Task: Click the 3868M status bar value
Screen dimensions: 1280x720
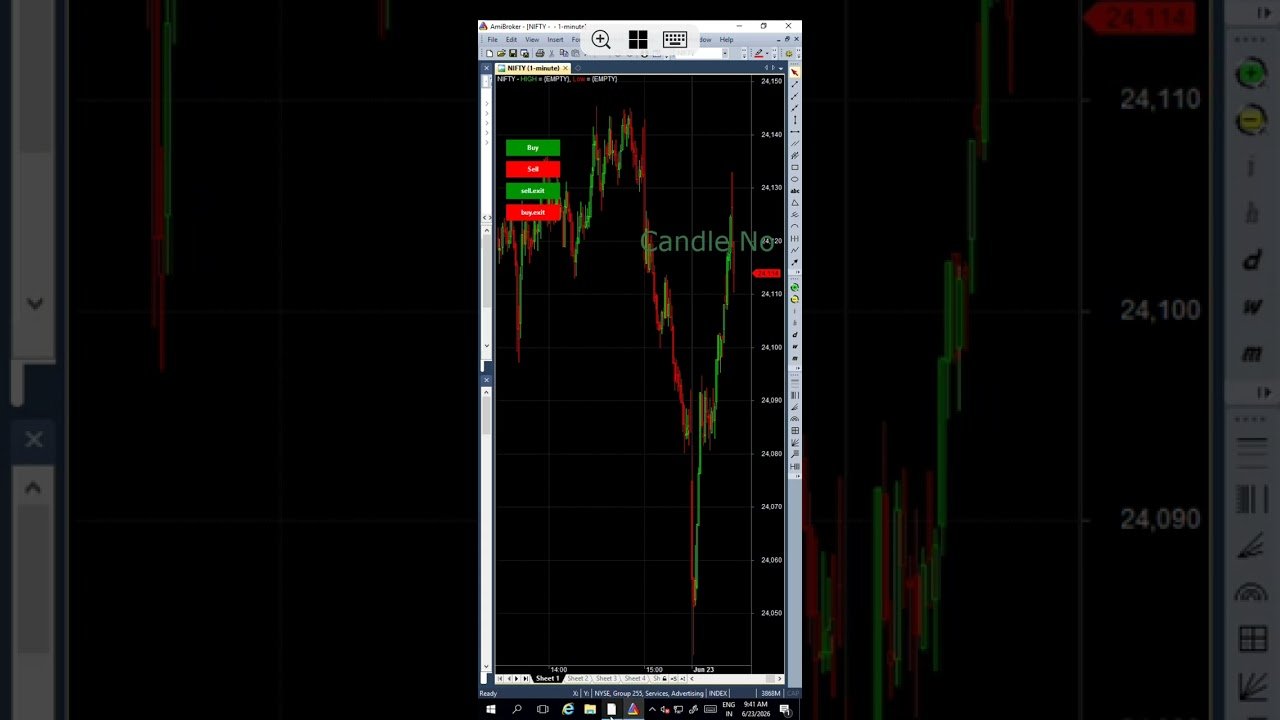Action: tap(770, 693)
